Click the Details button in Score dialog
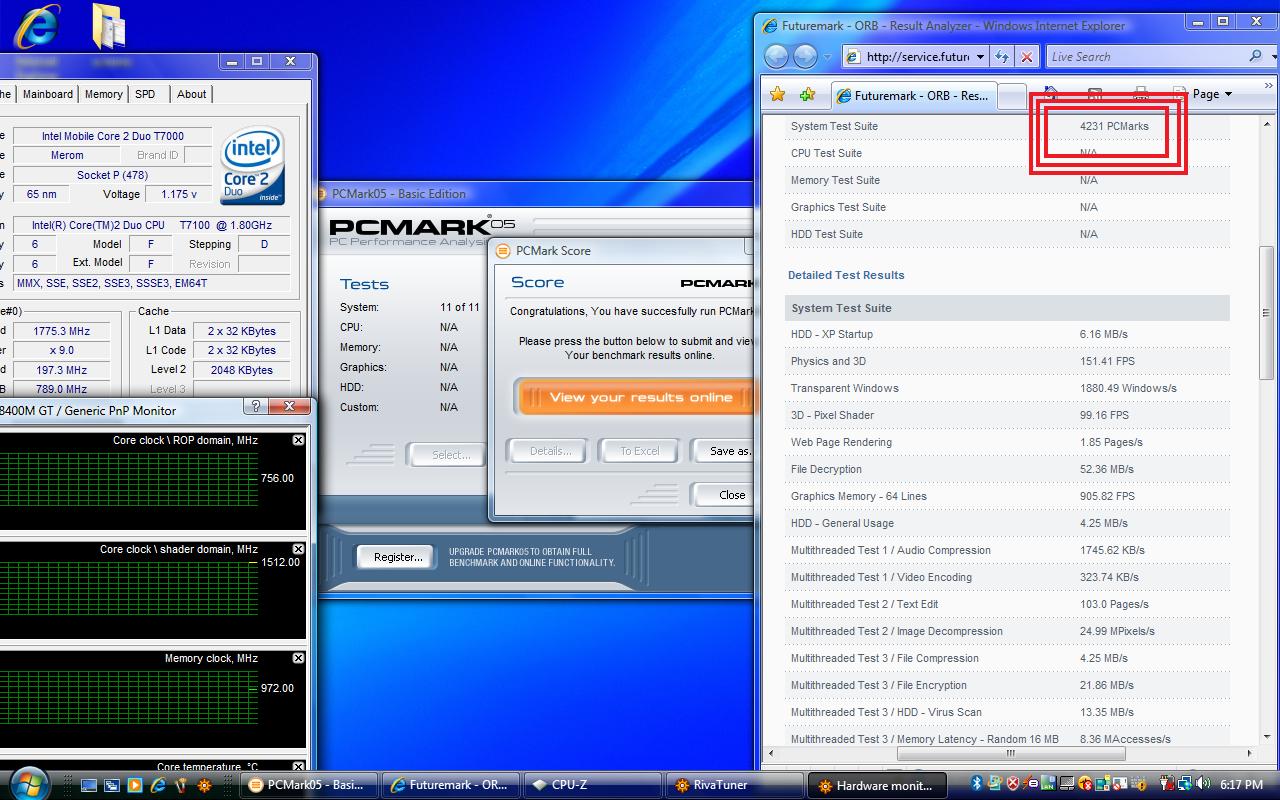This screenshot has height=800, width=1280. (x=549, y=451)
